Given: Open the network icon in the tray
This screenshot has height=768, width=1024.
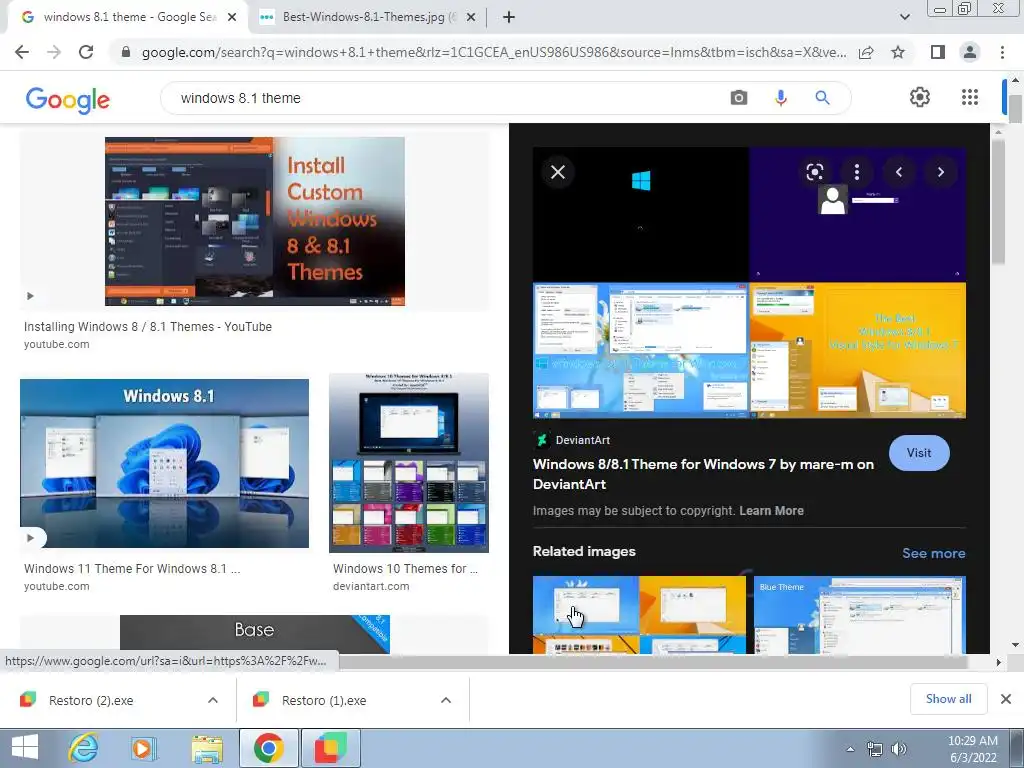Looking at the screenshot, I should tap(874, 749).
